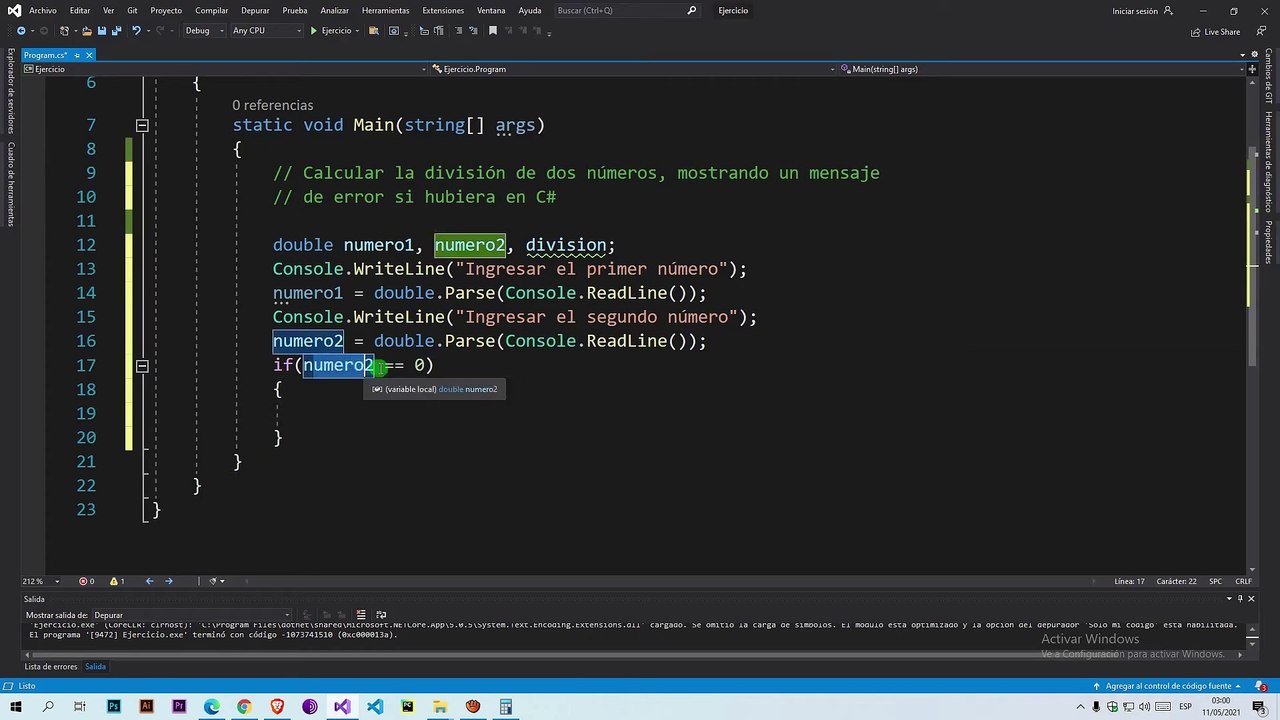Image resolution: width=1280 pixels, height=720 pixels.
Task: Collapse the Main method at line 7
Action: 142,125
